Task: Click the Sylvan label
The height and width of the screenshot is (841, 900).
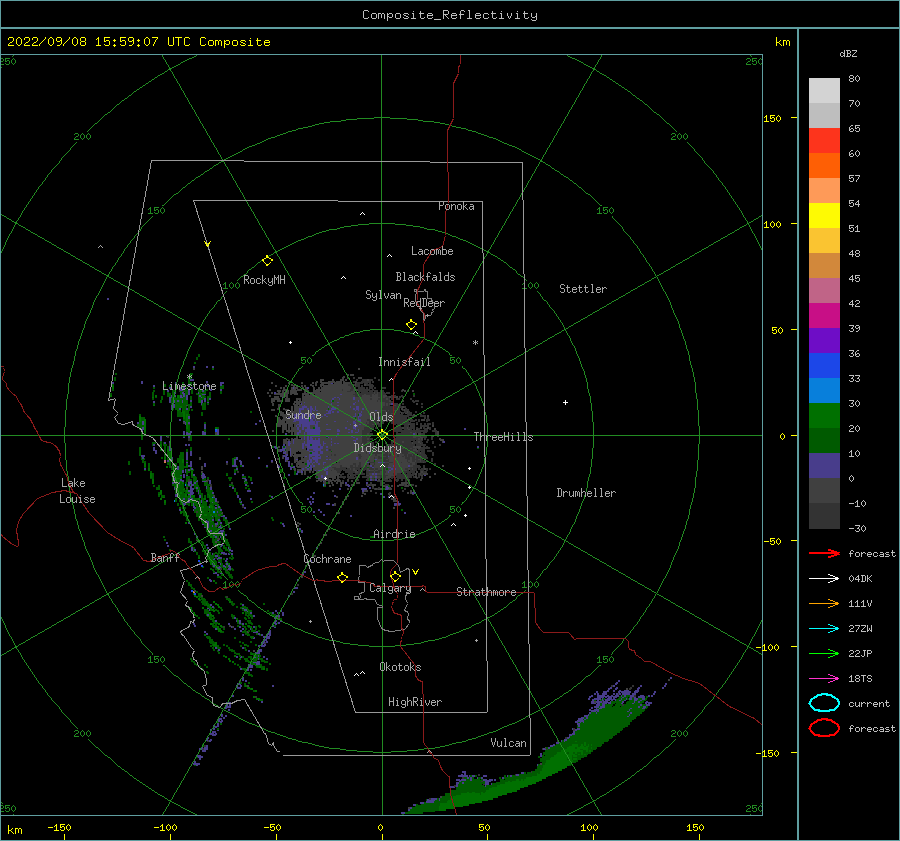Action: coord(383,295)
